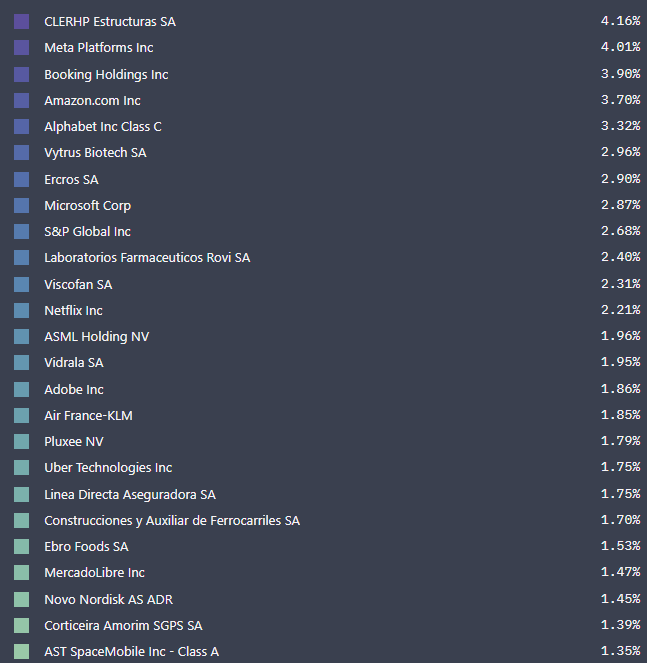This screenshot has width=647, height=663.
Task: Select the Meta Platforms Inc holding name
Action: (x=99, y=48)
